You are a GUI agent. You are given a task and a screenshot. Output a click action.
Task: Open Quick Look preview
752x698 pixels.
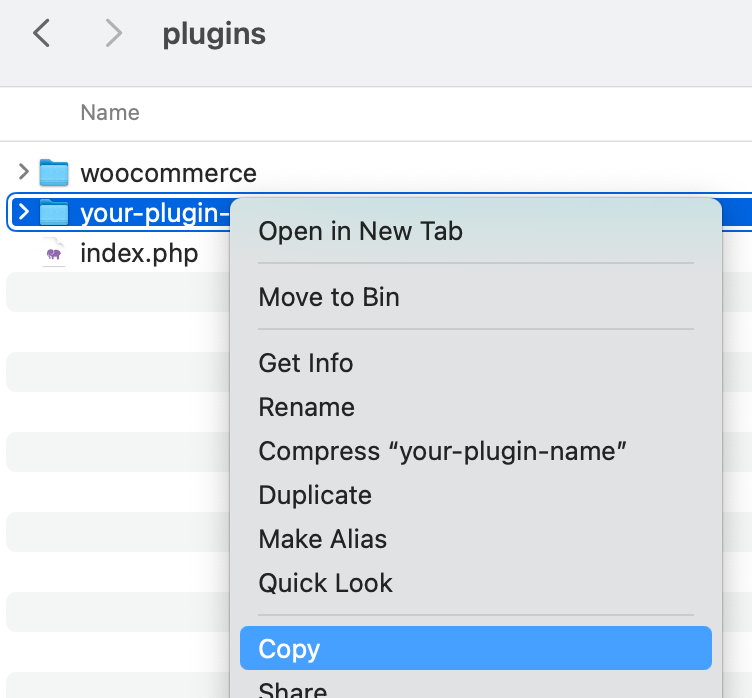click(325, 583)
